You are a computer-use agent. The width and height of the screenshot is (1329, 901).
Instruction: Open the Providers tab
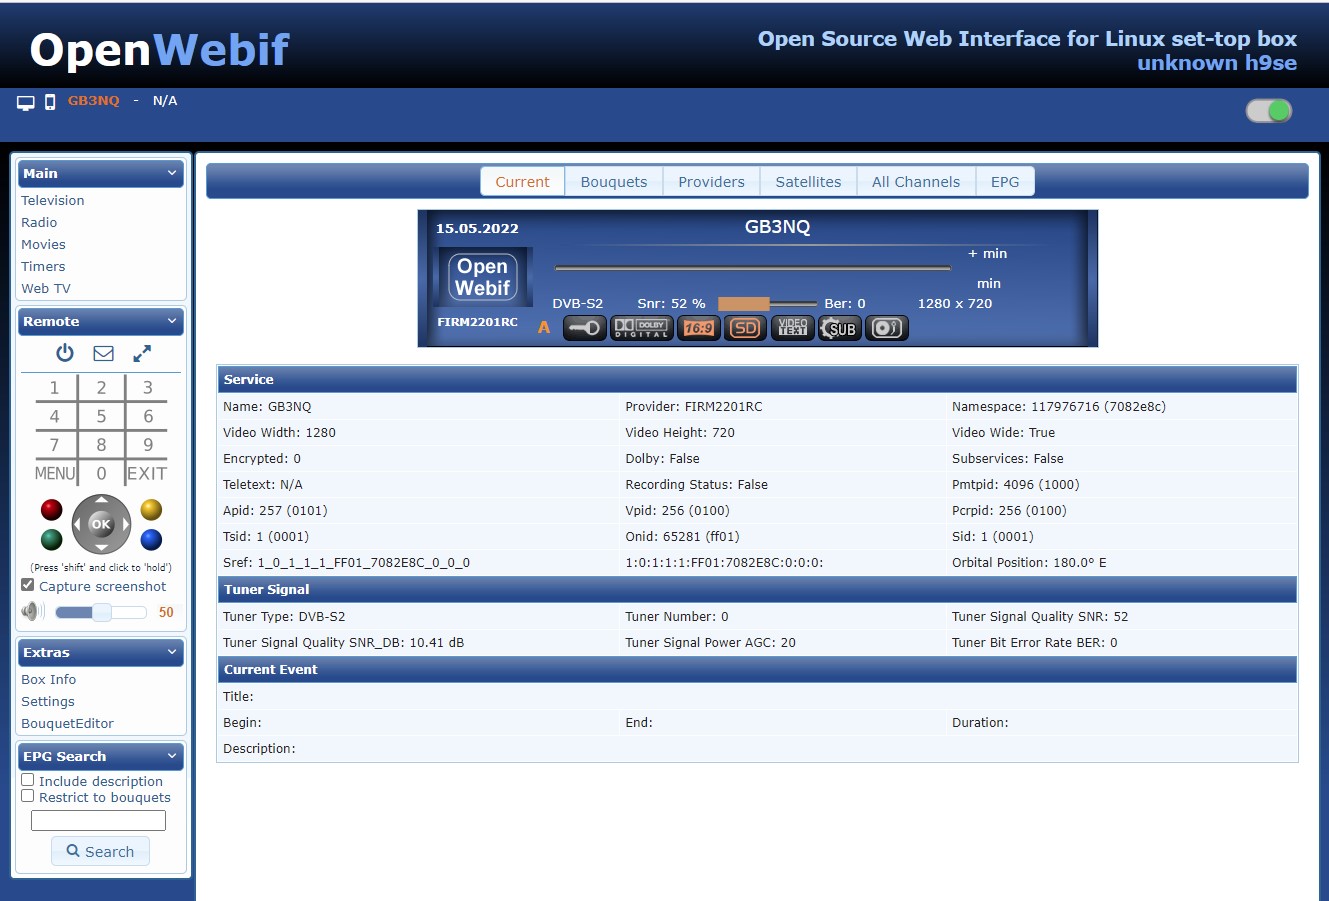point(712,182)
